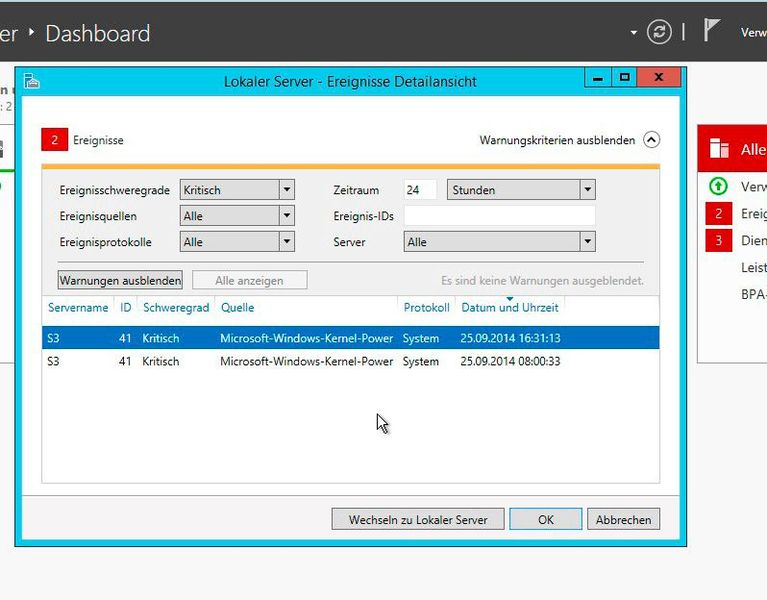Maximize the Ereignisse Detailansicht dialog
This screenshot has width=767, height=600.
(x=625, y=77)
